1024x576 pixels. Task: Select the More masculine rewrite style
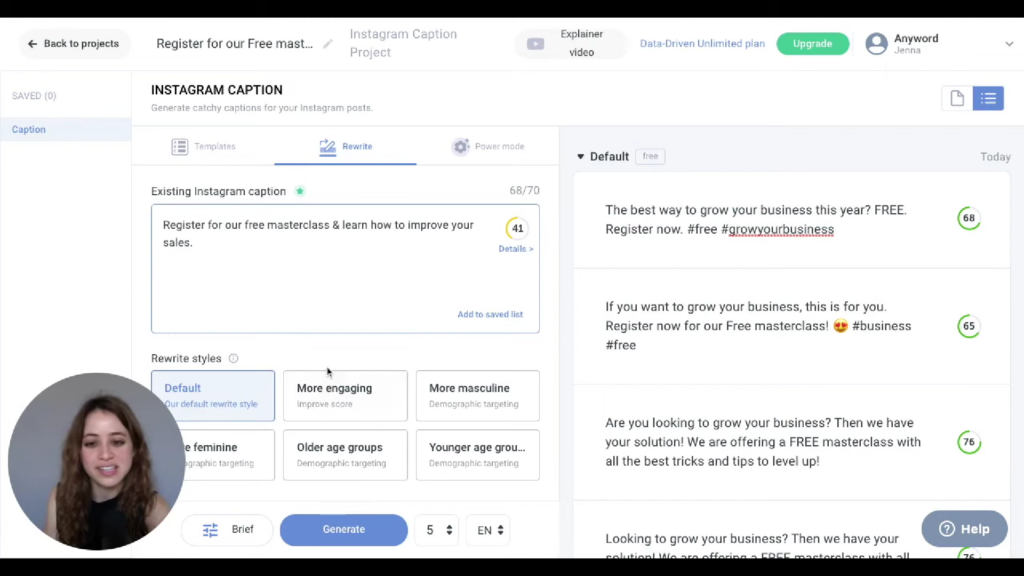tap(477, 395)
